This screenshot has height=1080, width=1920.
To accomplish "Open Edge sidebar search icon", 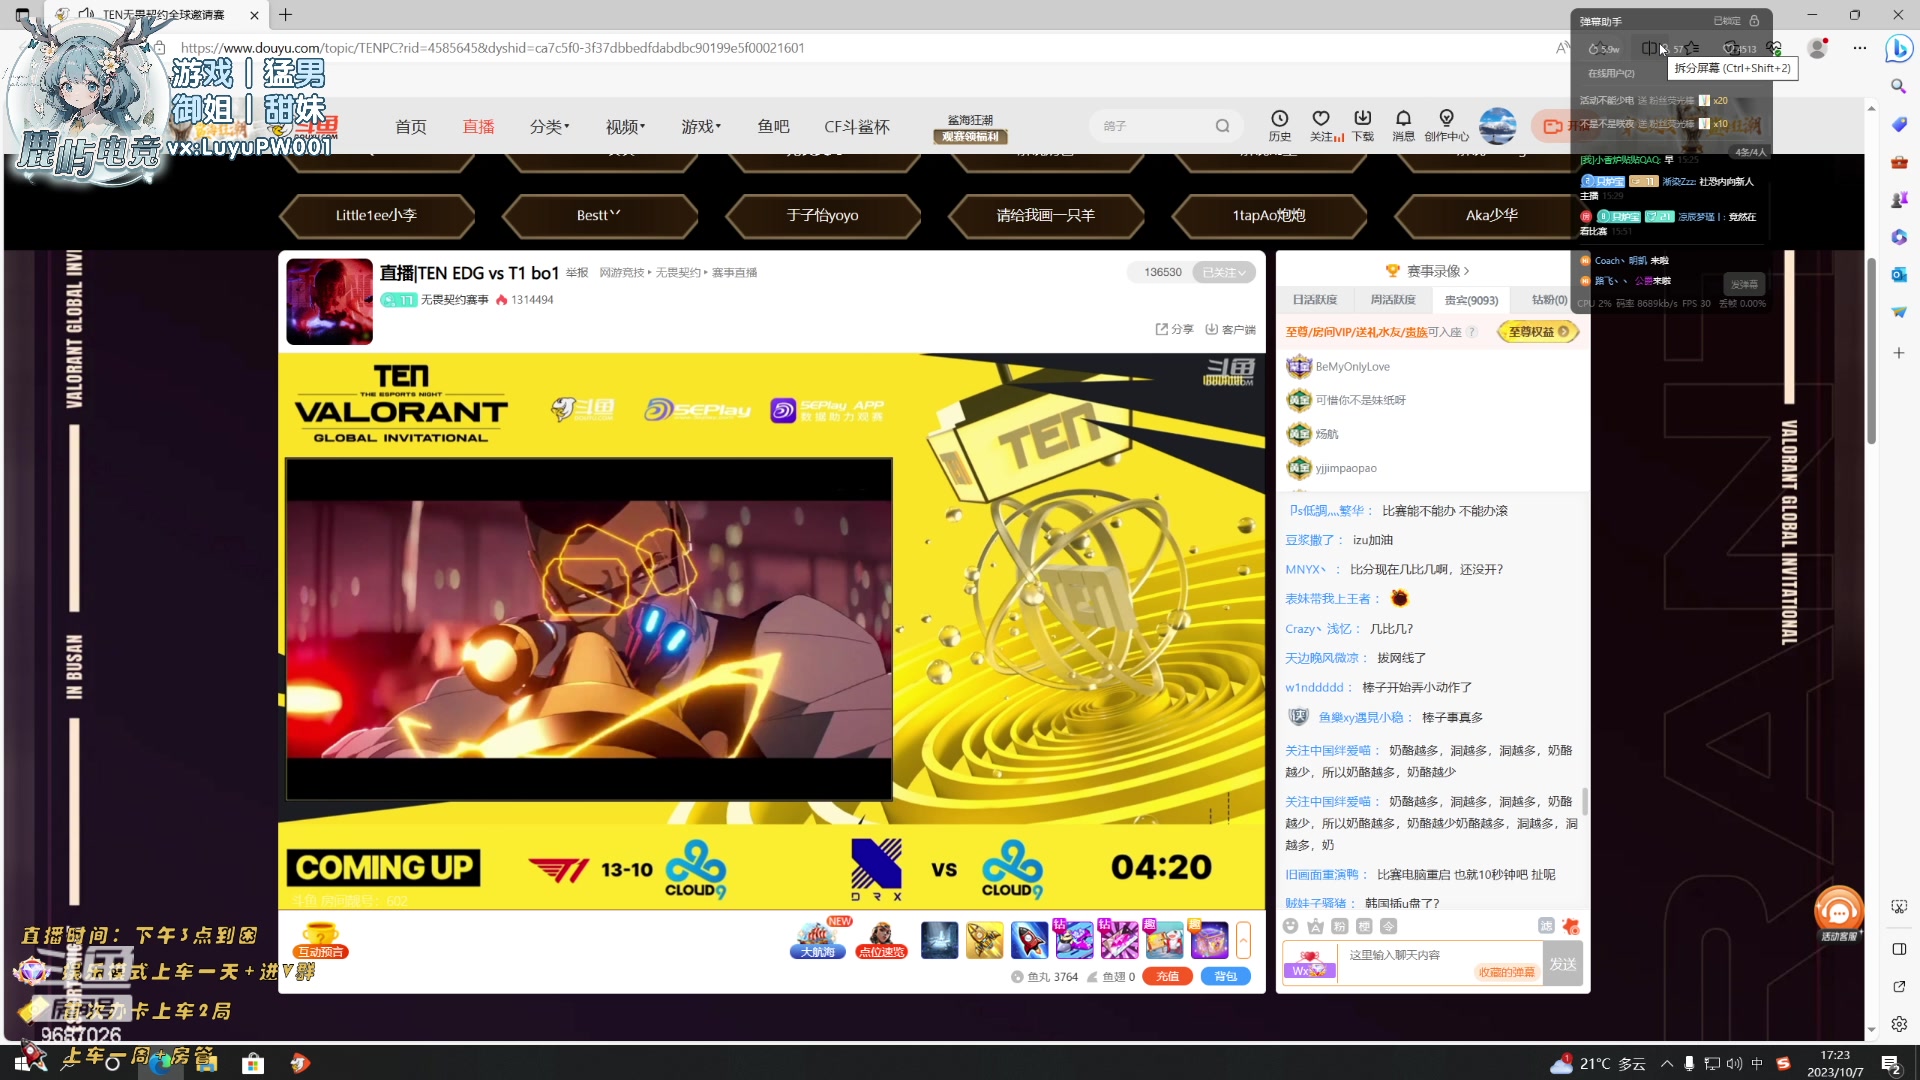I will coord(1899,86).
